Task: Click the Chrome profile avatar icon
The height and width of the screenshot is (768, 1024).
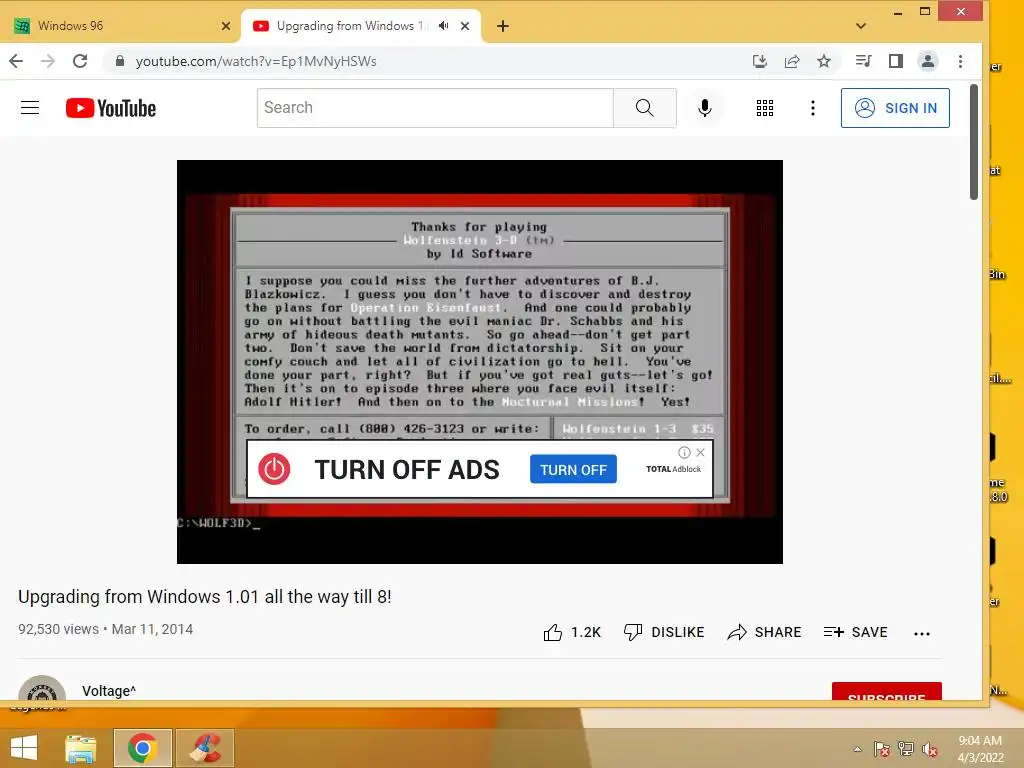Action: coord(927,61)
